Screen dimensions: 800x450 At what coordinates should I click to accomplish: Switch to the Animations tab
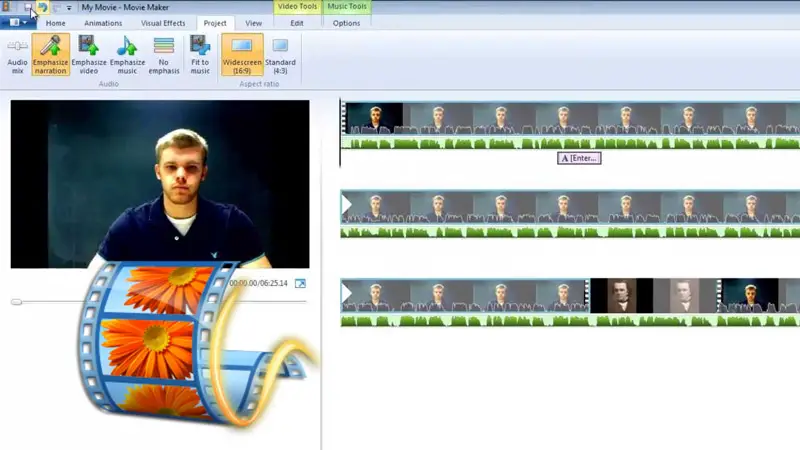[x=103, y=23]
